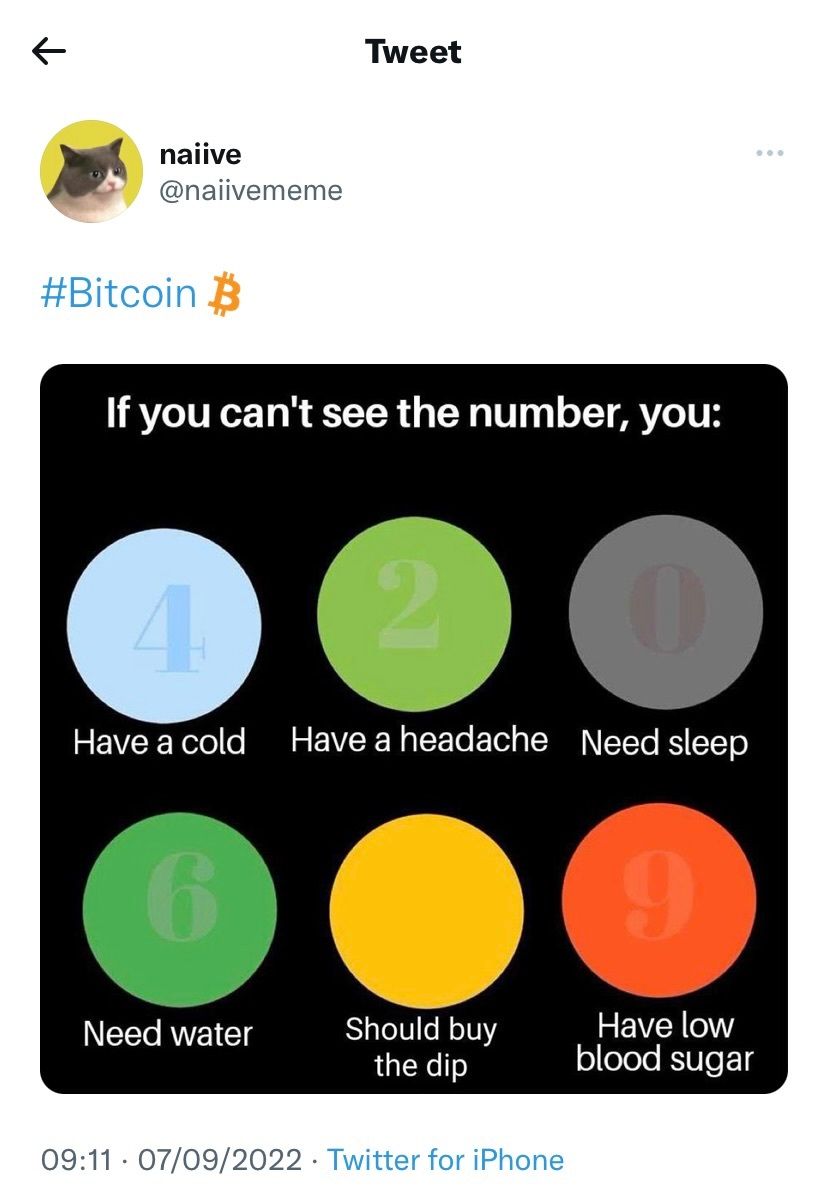The image size is (828, 1201).
Task: Open the #Bitcoin hashtag
Action: [x=119, y=294]
